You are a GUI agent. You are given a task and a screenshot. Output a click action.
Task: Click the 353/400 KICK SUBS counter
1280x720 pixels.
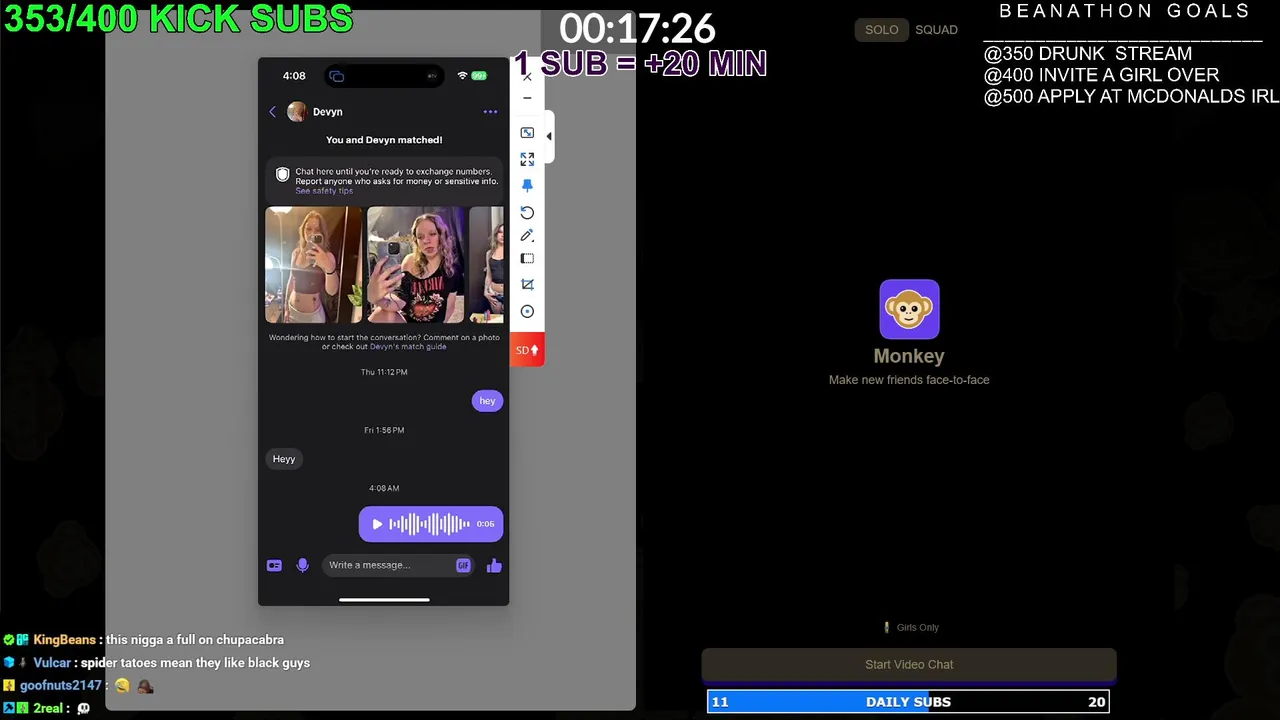pyautogui.click(x=179, y=18)
